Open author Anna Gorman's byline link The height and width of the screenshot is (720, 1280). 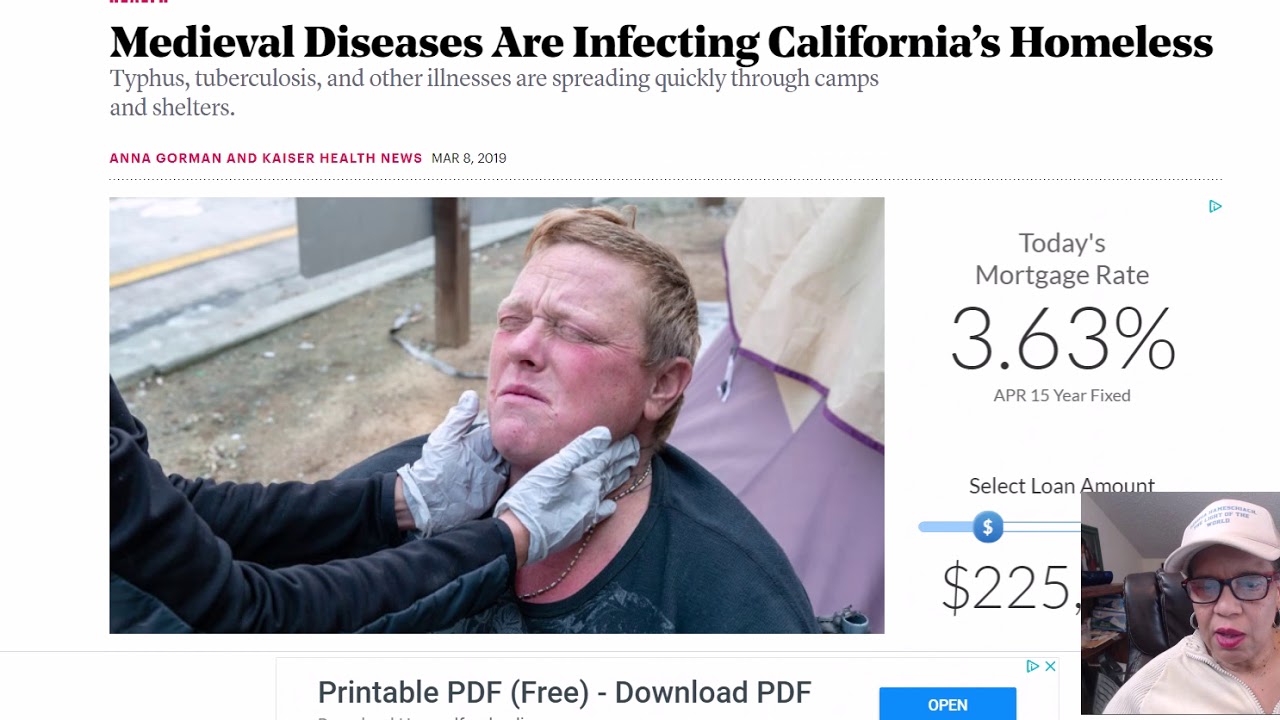click(166, 158)
